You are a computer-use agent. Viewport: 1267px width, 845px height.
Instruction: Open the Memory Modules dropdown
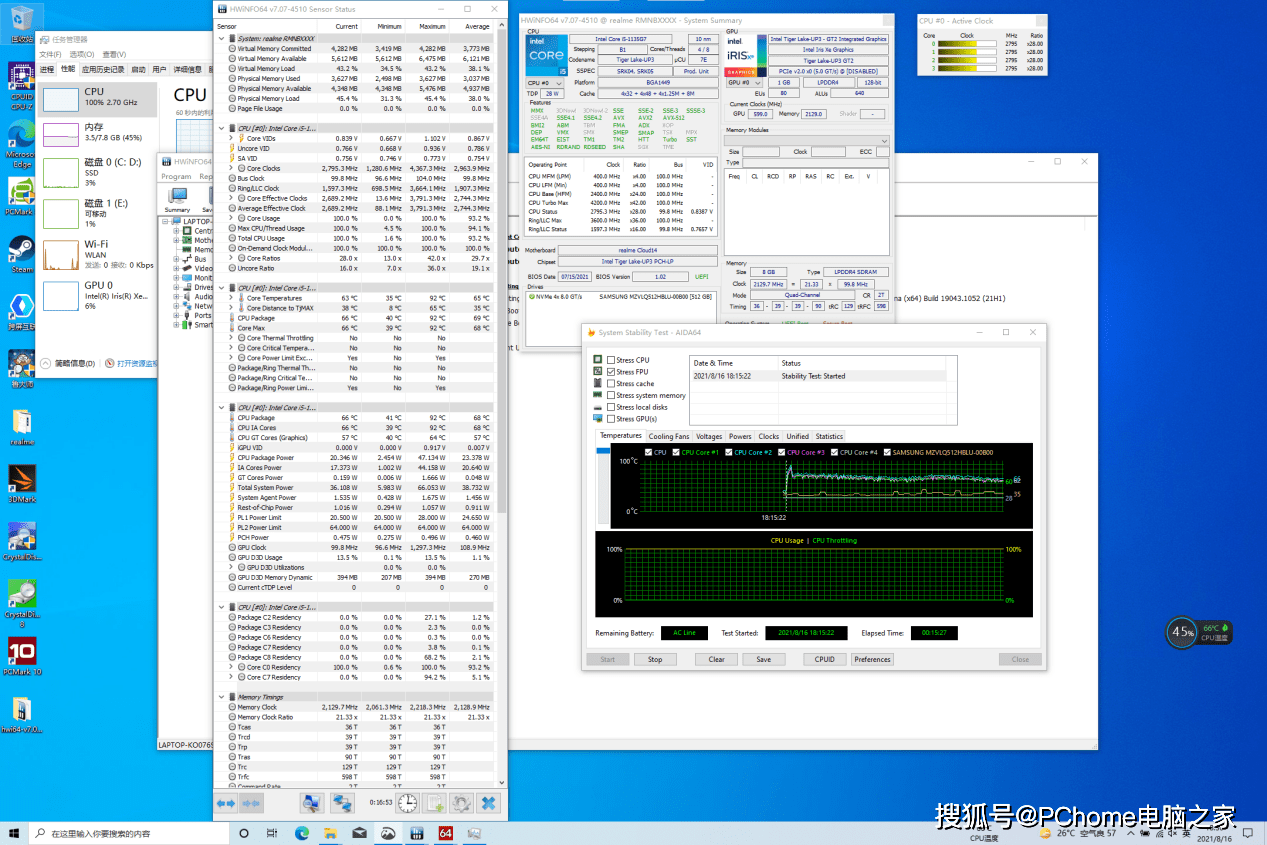point(808,141)
